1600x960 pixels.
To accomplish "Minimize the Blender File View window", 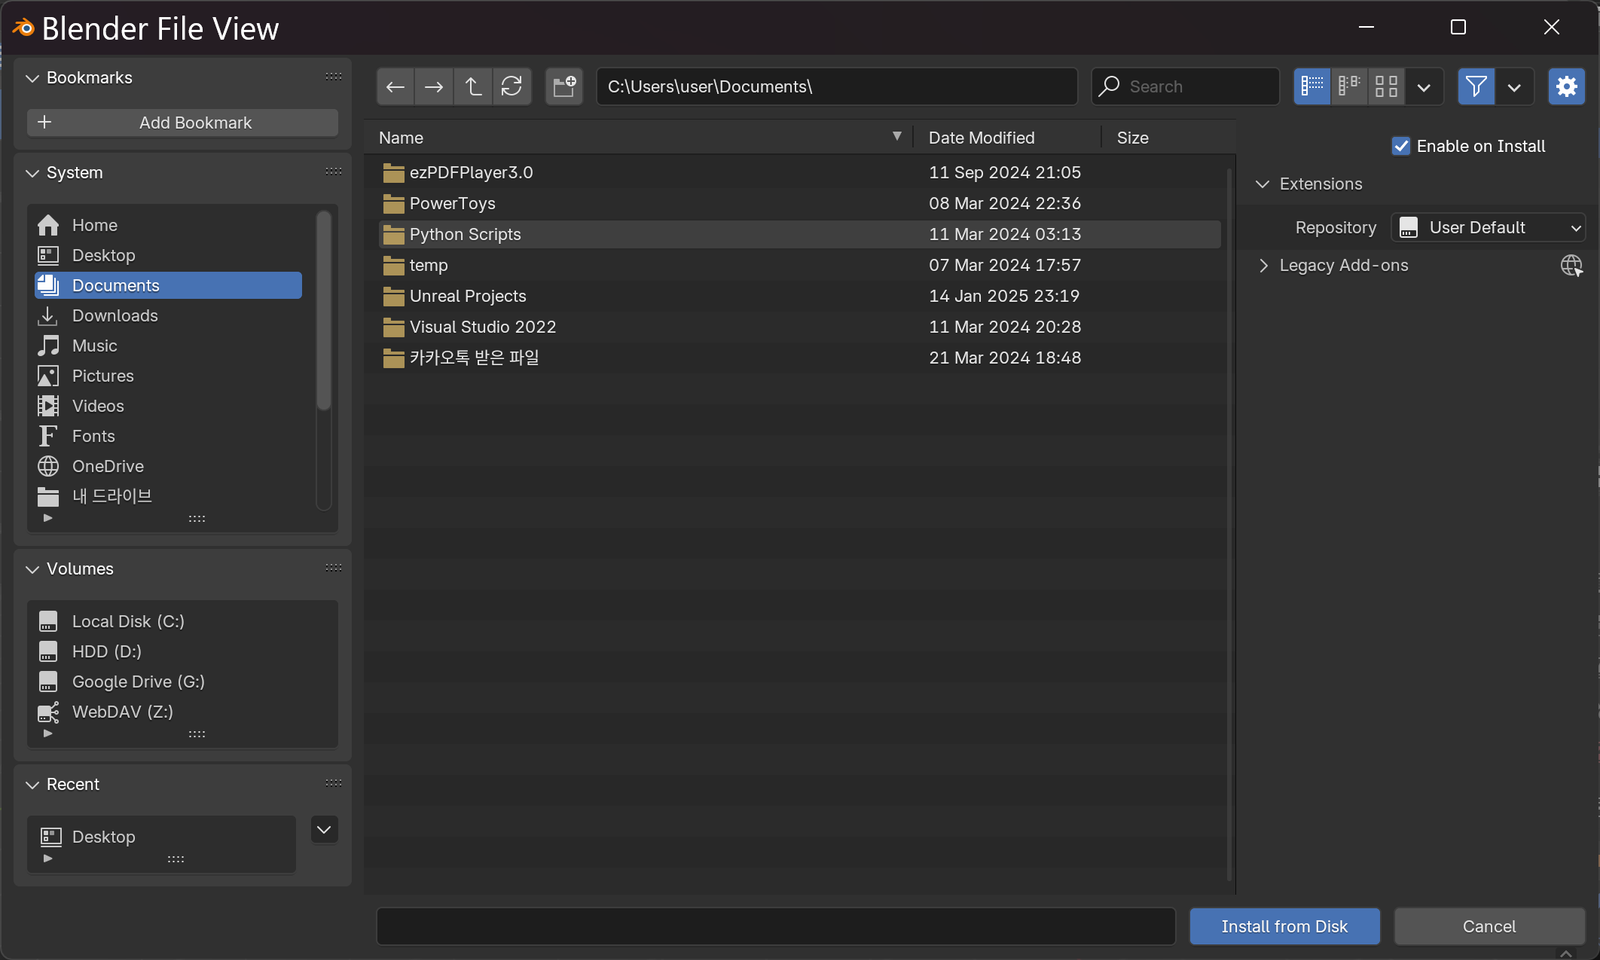I will 1366,27.
